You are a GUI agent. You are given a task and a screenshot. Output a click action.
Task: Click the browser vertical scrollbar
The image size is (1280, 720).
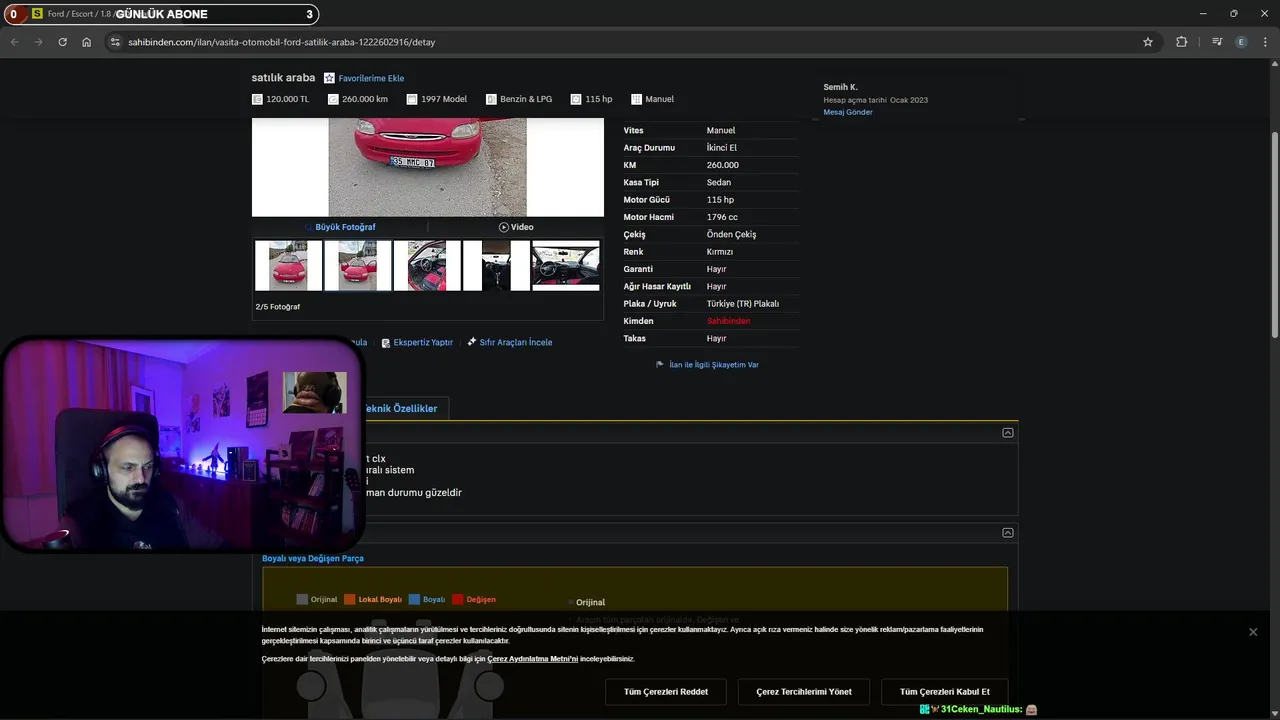click(1274, 235)
